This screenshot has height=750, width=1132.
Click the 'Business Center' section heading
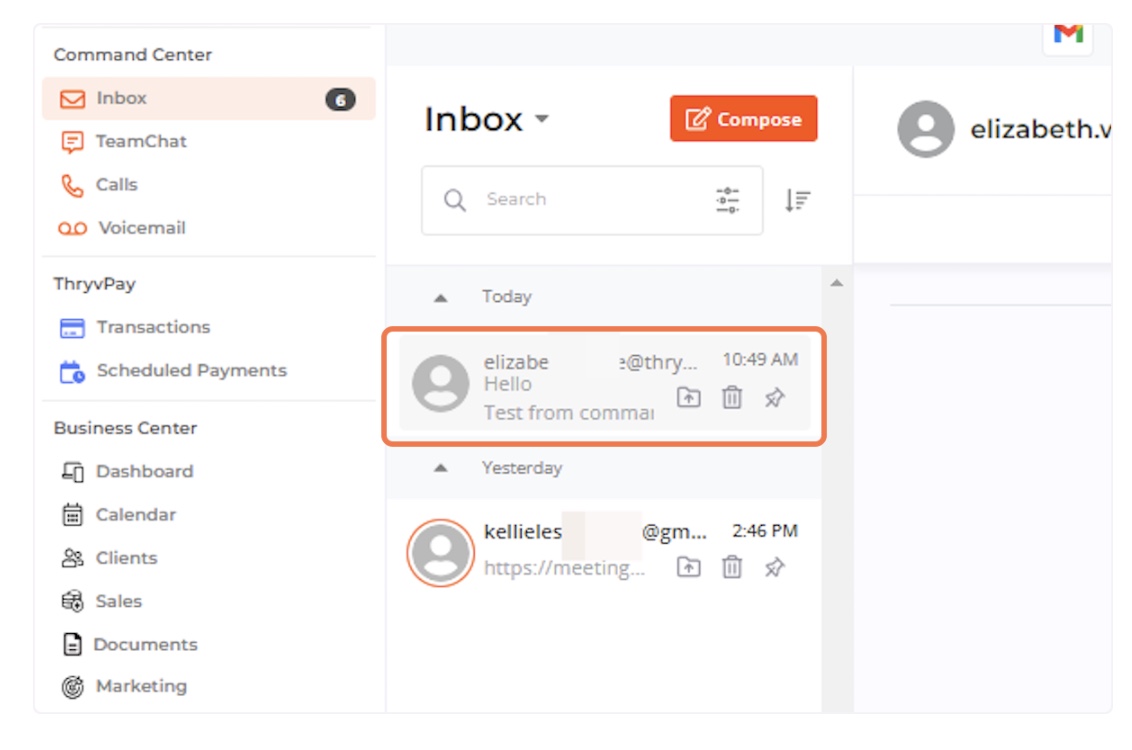(x=125, y=428)
